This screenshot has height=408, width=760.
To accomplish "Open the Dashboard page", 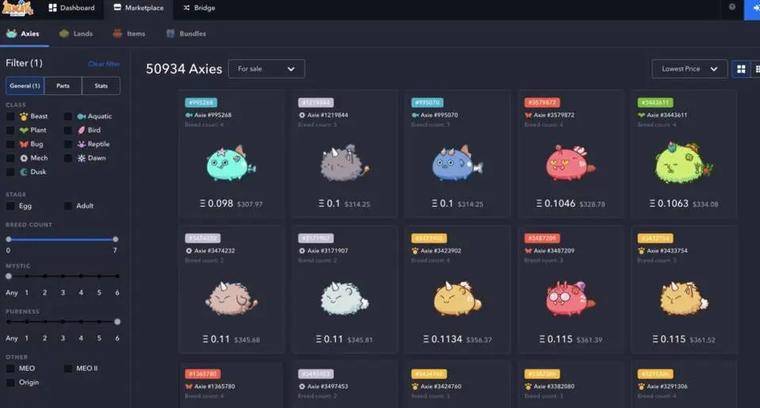I will [x=72, y=8].
